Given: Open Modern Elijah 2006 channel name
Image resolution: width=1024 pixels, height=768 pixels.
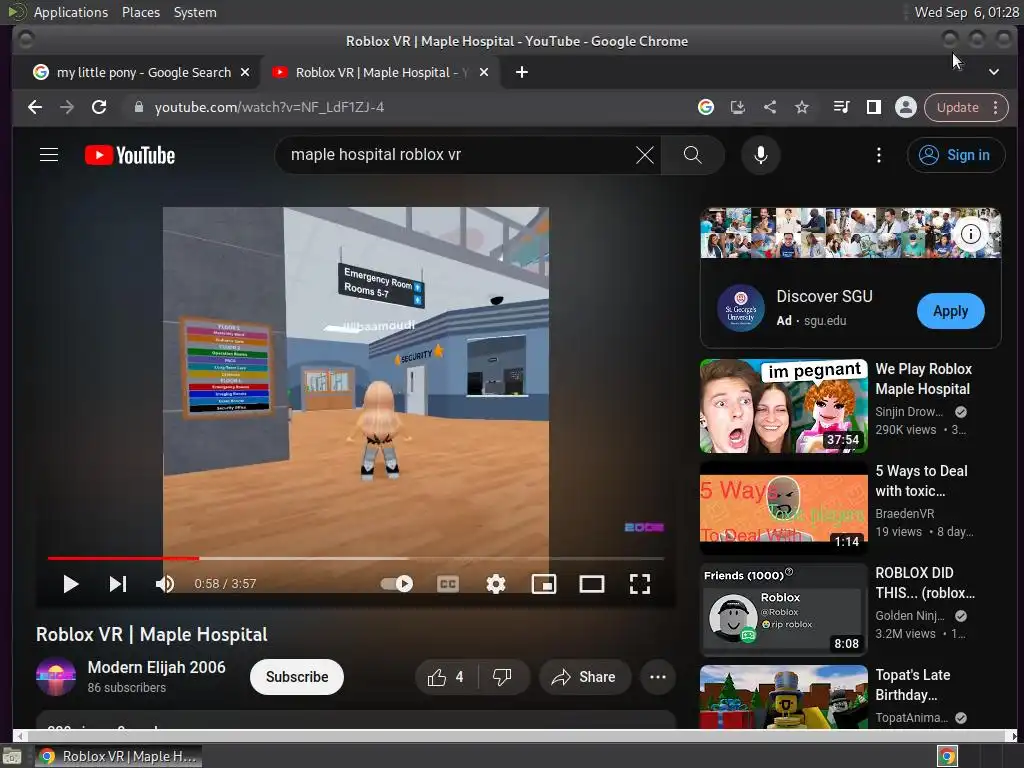Looking at the screenshot, I should [x=157, y=667].
